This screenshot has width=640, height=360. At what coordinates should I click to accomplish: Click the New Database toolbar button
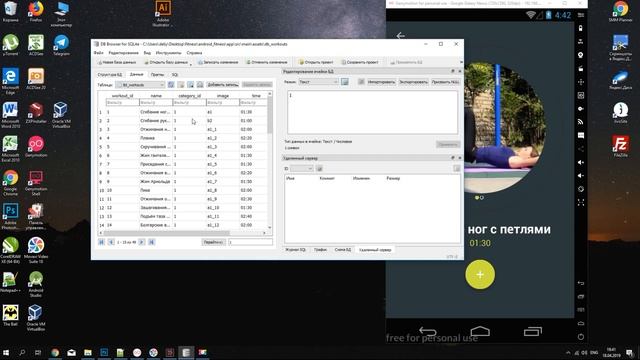pos(117,62)
